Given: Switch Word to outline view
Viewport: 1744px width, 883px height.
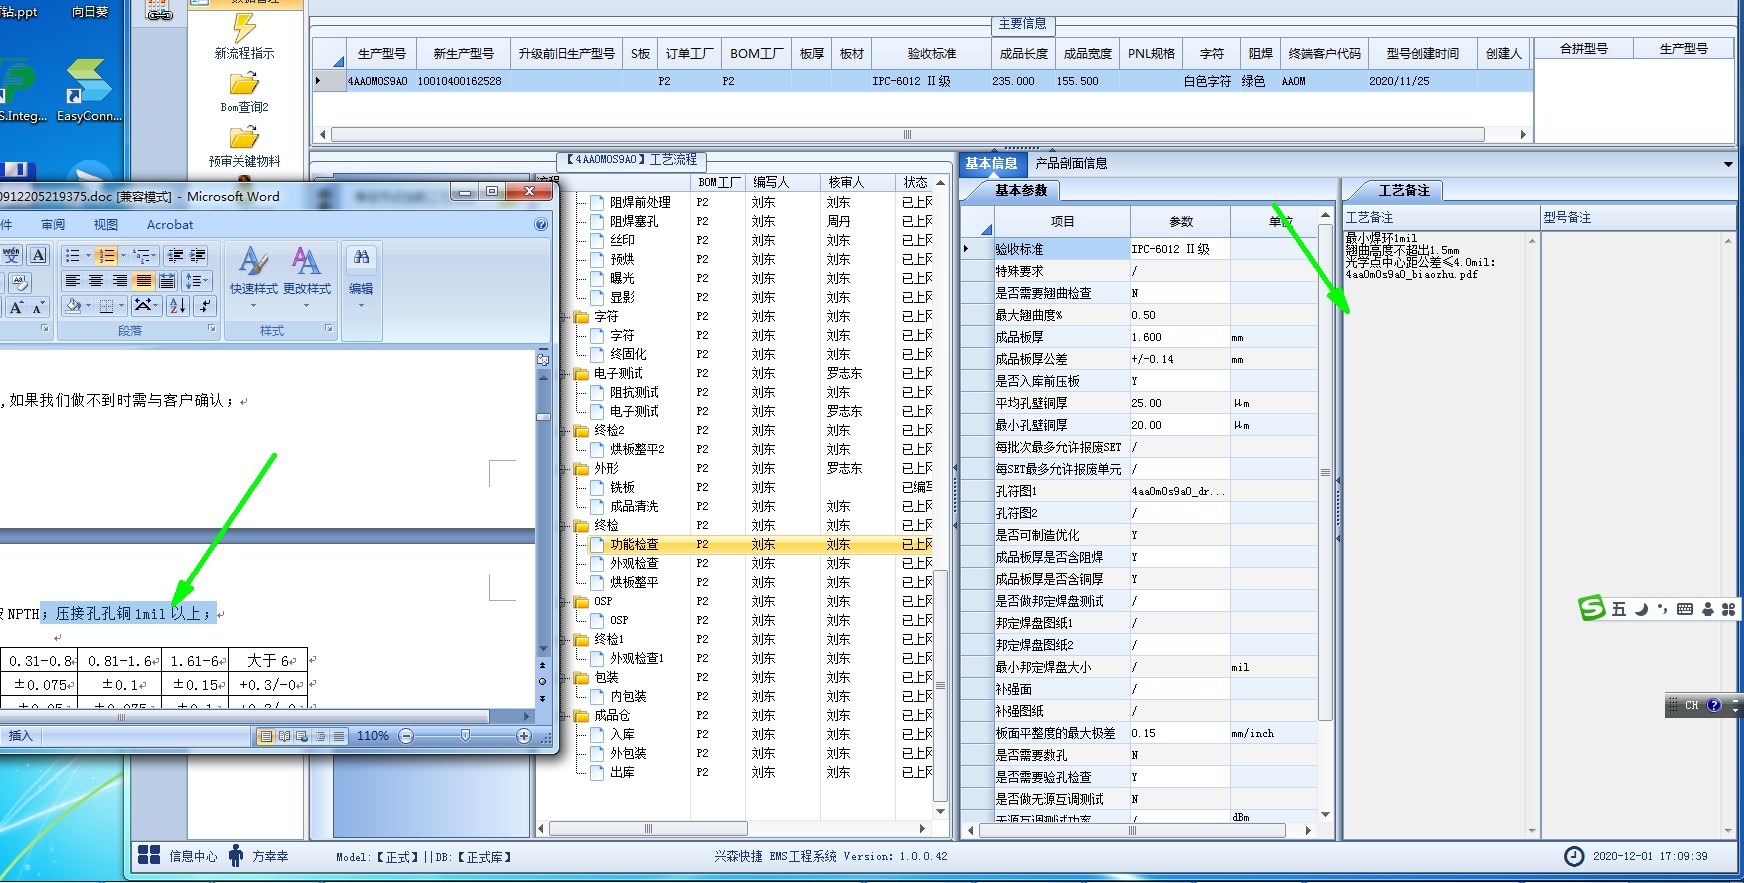Looking at the screenshot, I should pos(320,736).
